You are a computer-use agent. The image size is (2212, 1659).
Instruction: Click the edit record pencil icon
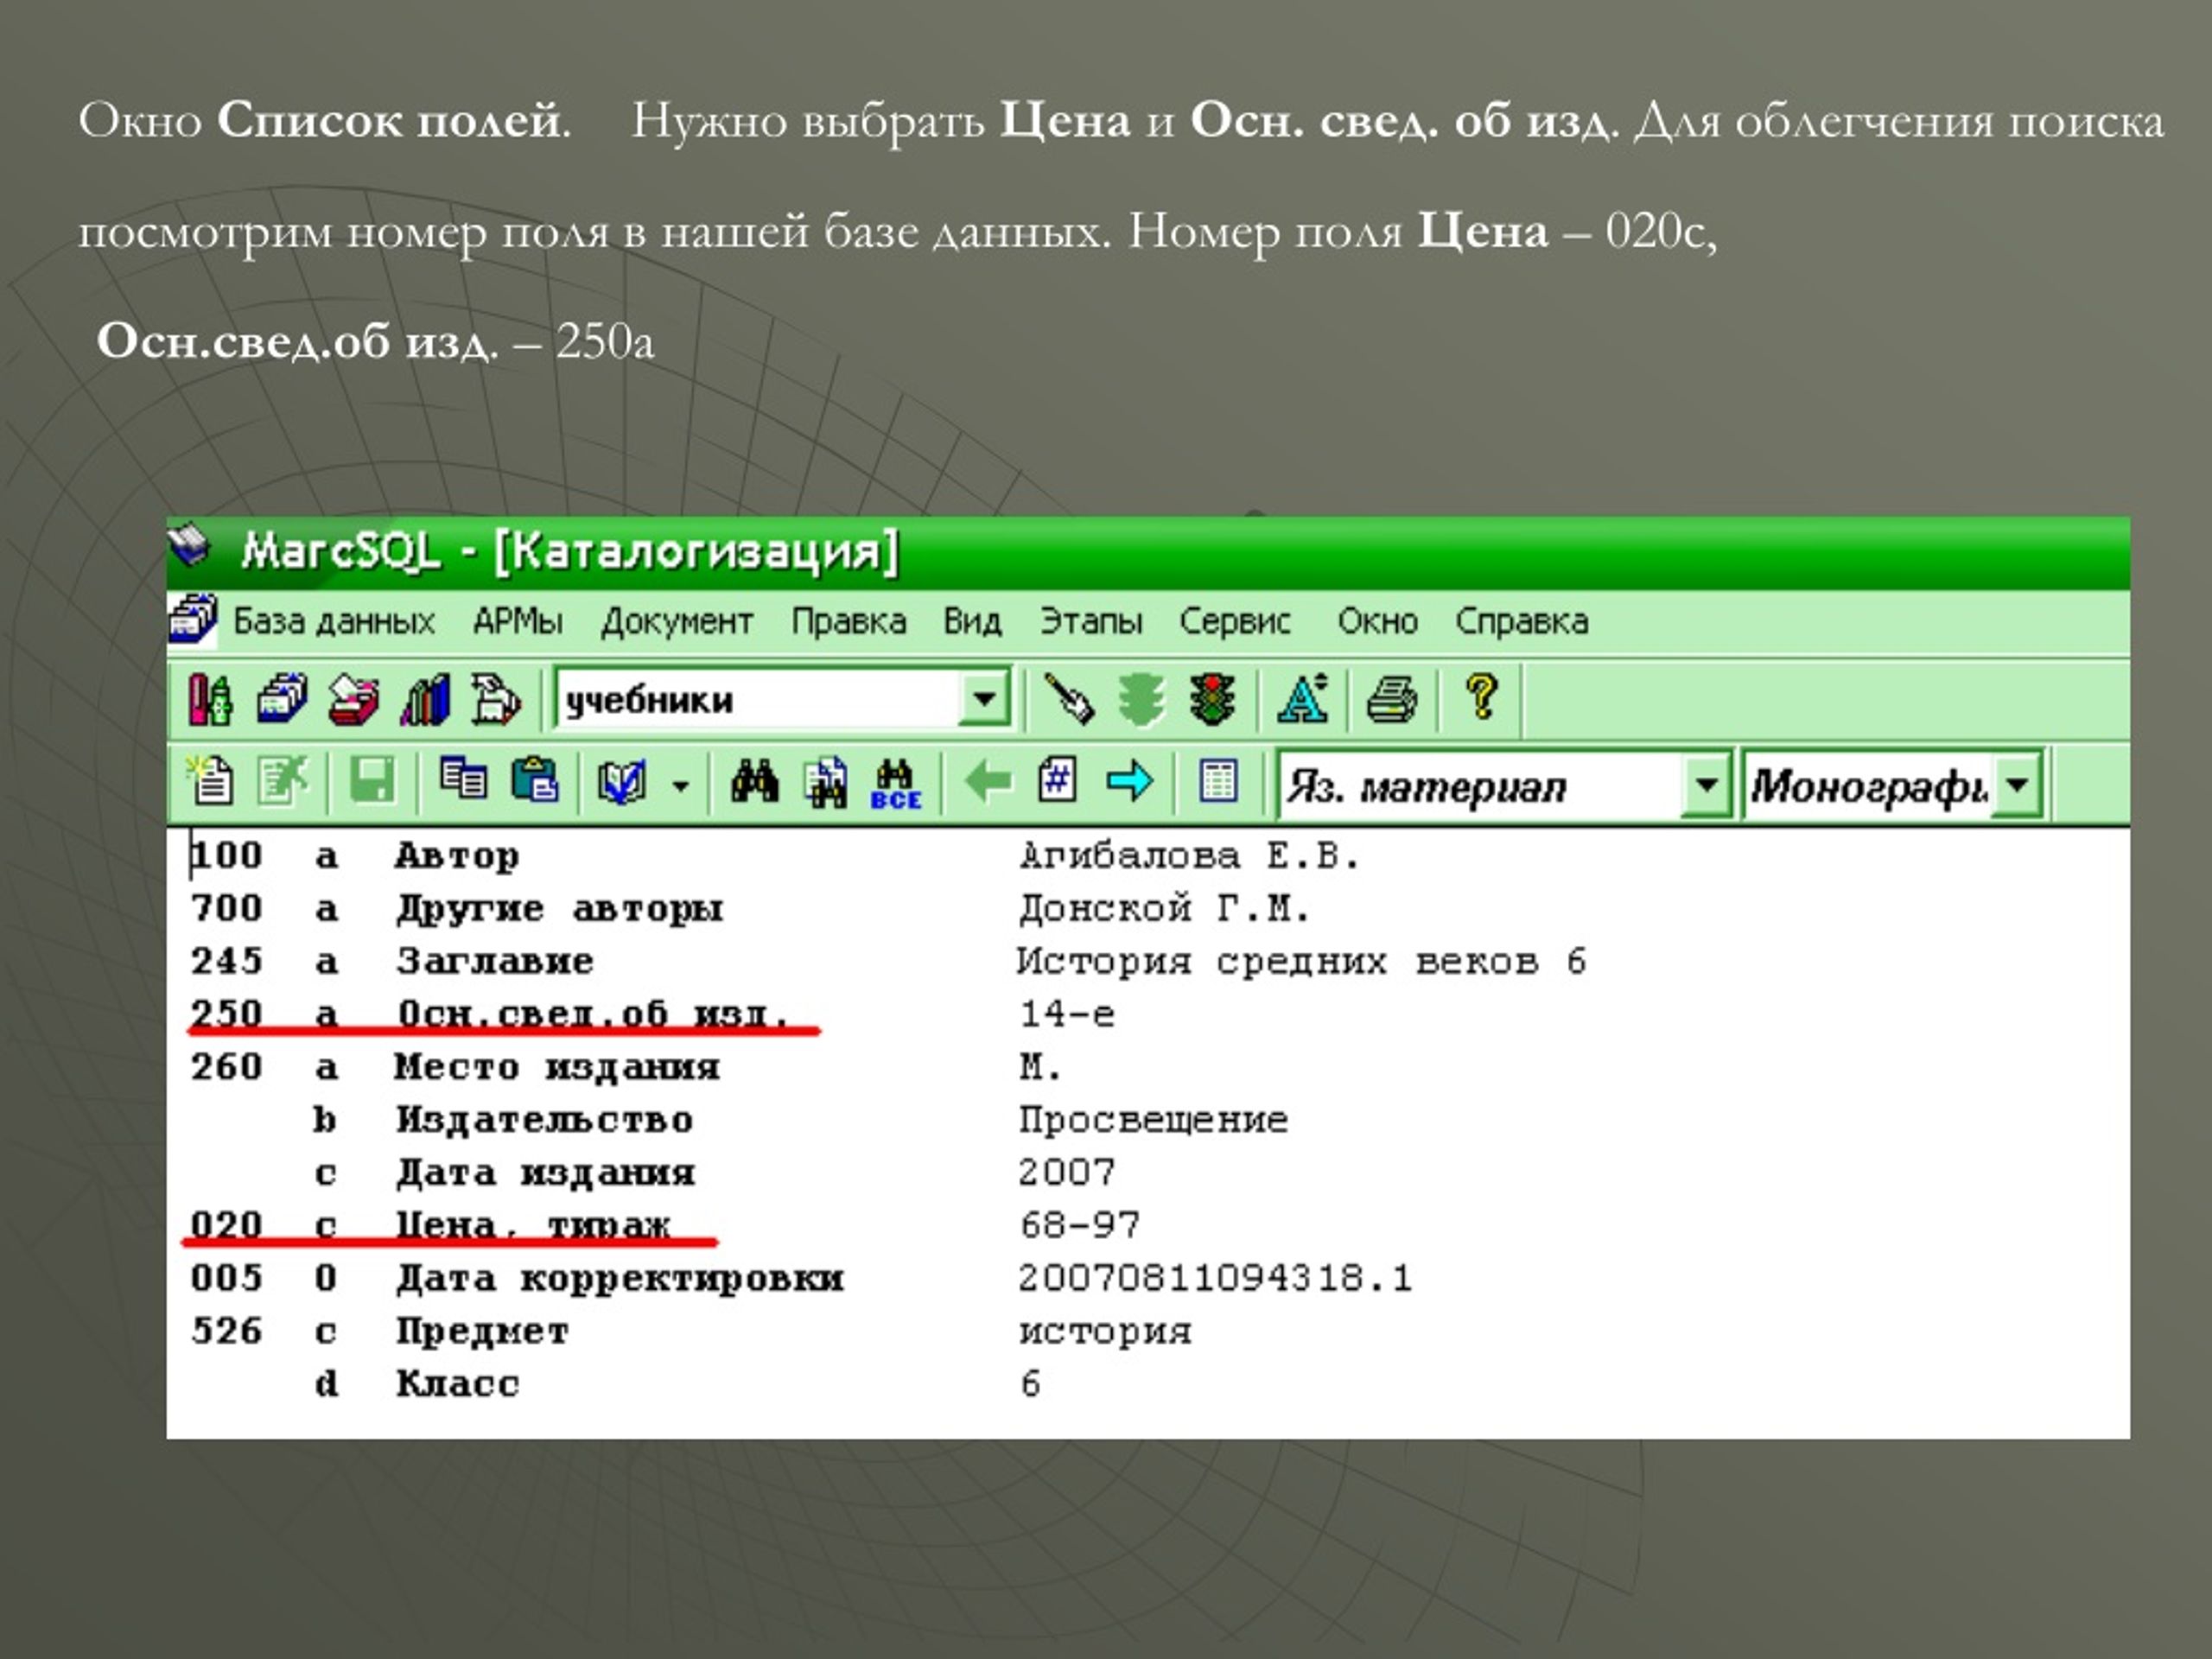283,781
